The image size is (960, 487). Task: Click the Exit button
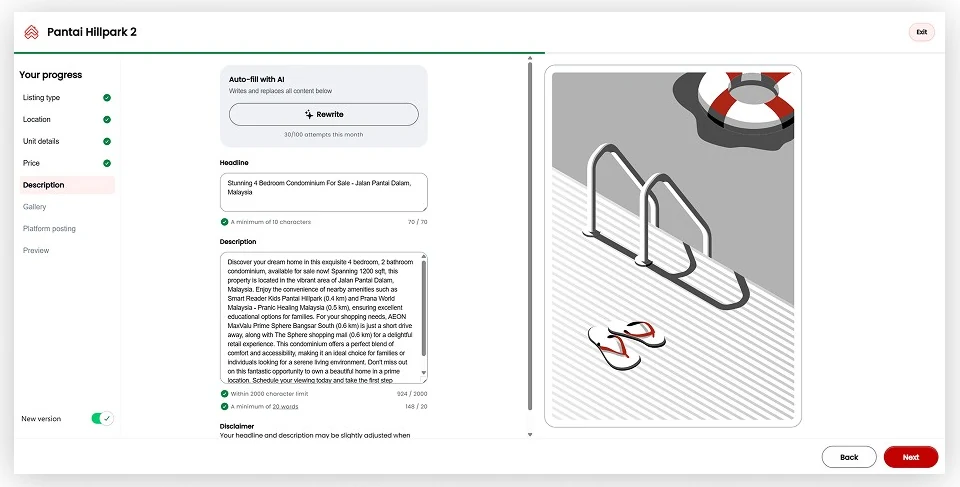(x=921, y=32)
